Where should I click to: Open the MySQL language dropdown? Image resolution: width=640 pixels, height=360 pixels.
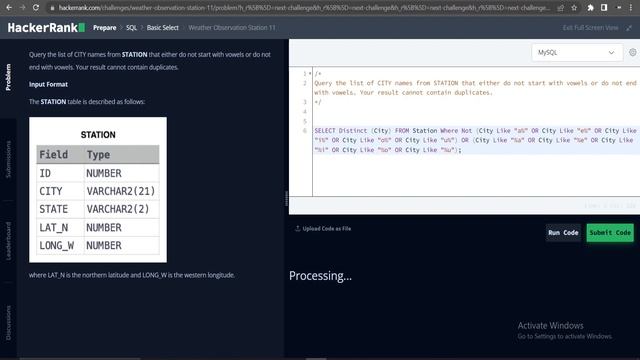pyautogui.click(x=577, y=53)
